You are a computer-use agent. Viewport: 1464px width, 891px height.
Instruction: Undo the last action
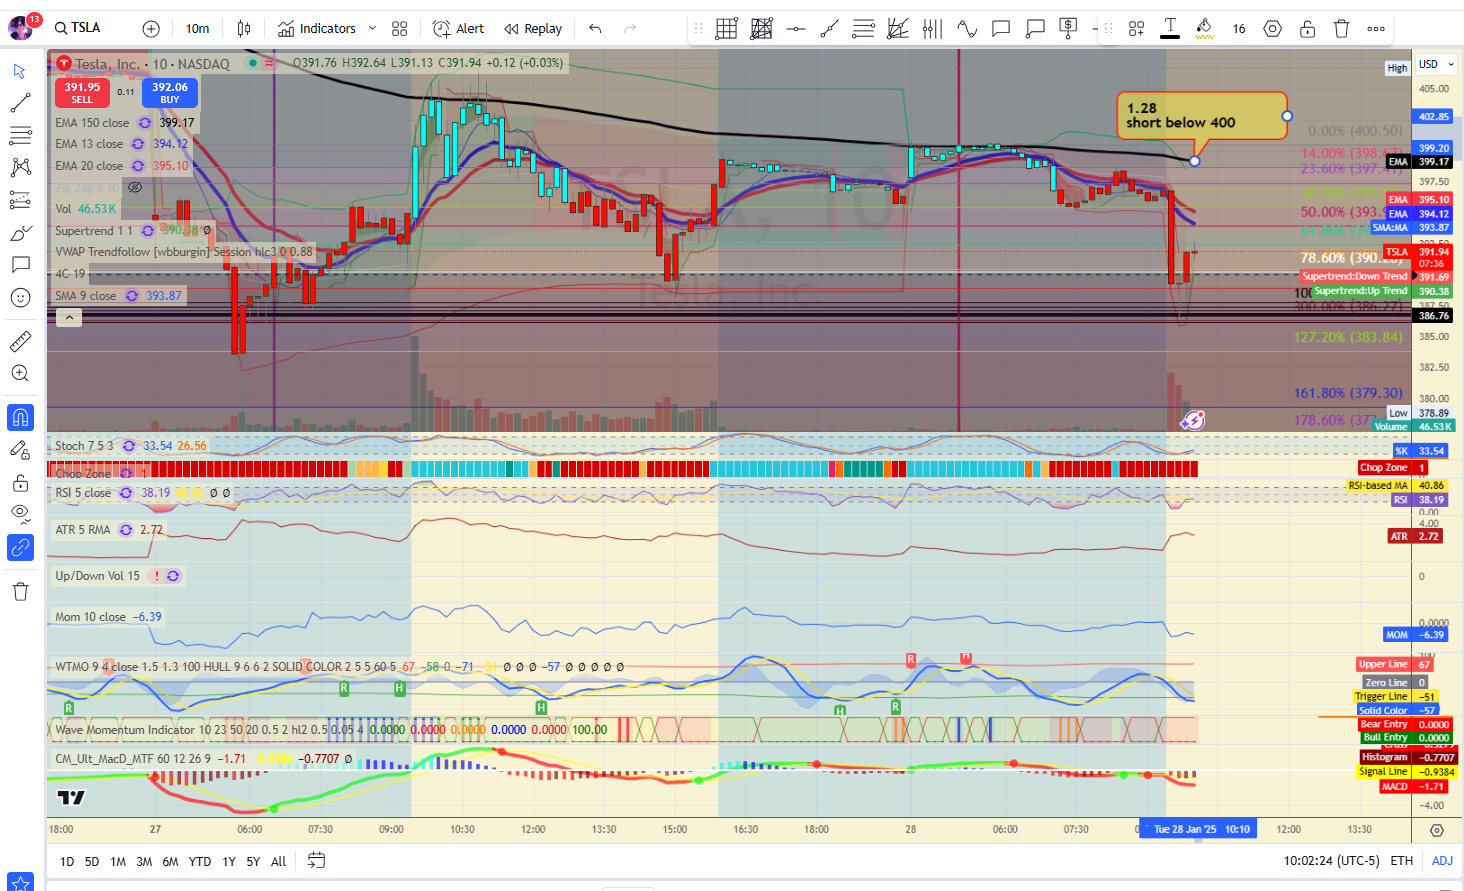(x=595, y=29)
